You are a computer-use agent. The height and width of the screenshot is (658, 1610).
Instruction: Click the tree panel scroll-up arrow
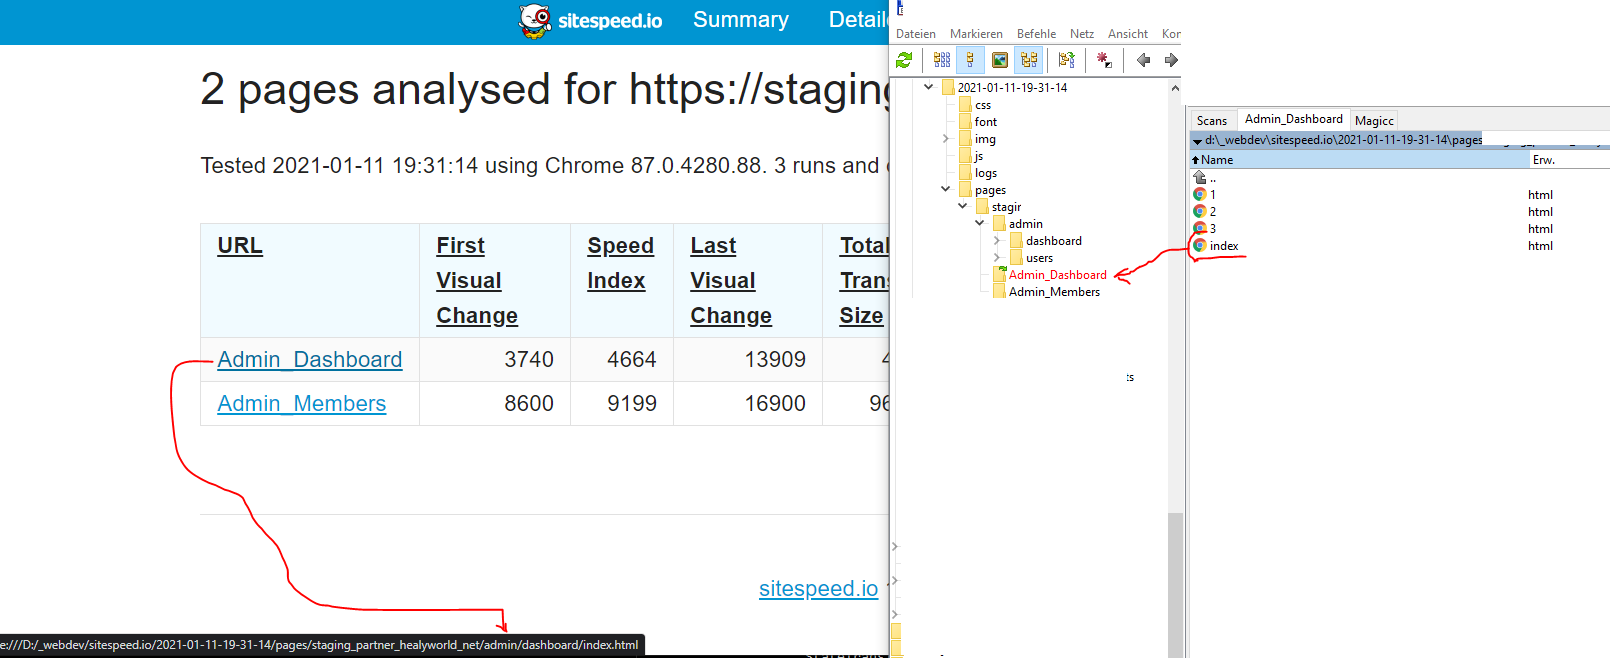(1175, 88)
